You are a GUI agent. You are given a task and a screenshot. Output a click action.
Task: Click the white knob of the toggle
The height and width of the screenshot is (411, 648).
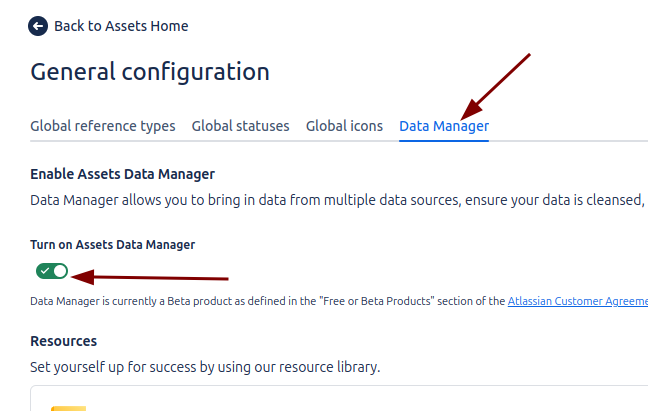[60, 271]
